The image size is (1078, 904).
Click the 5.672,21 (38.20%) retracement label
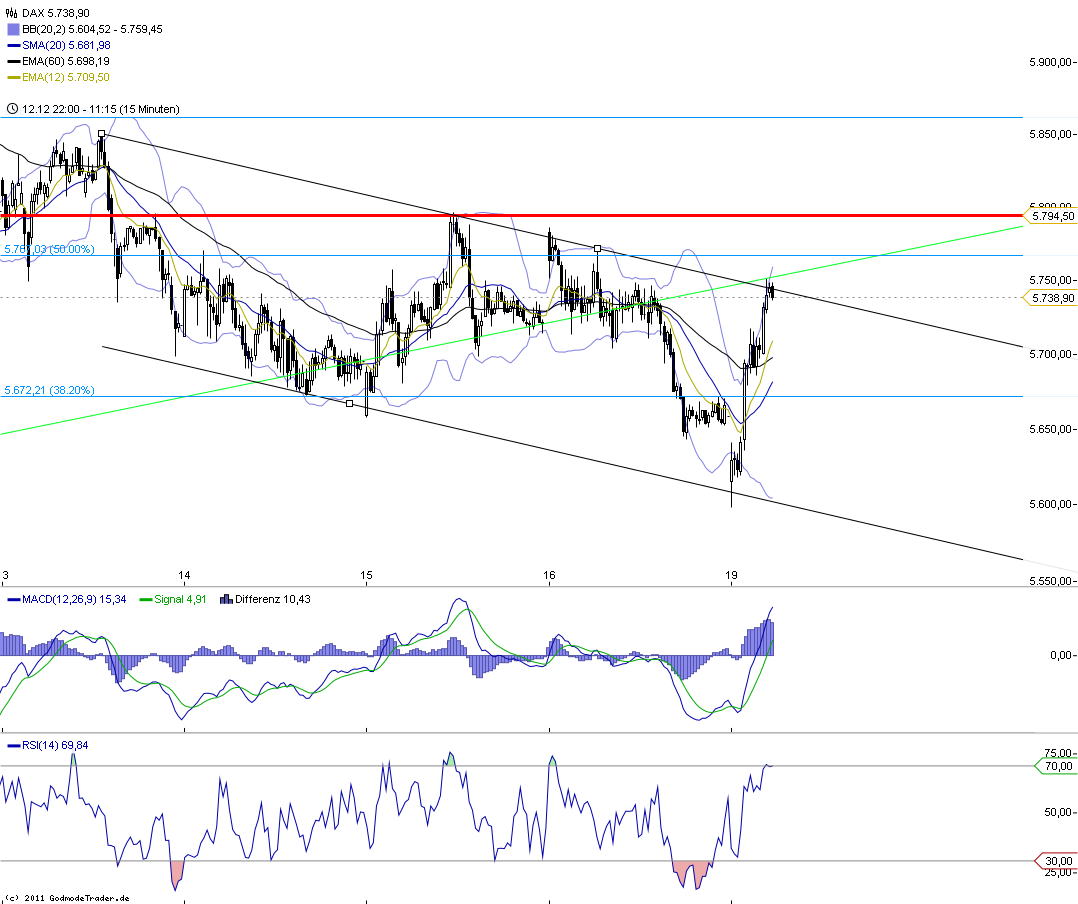50,390
